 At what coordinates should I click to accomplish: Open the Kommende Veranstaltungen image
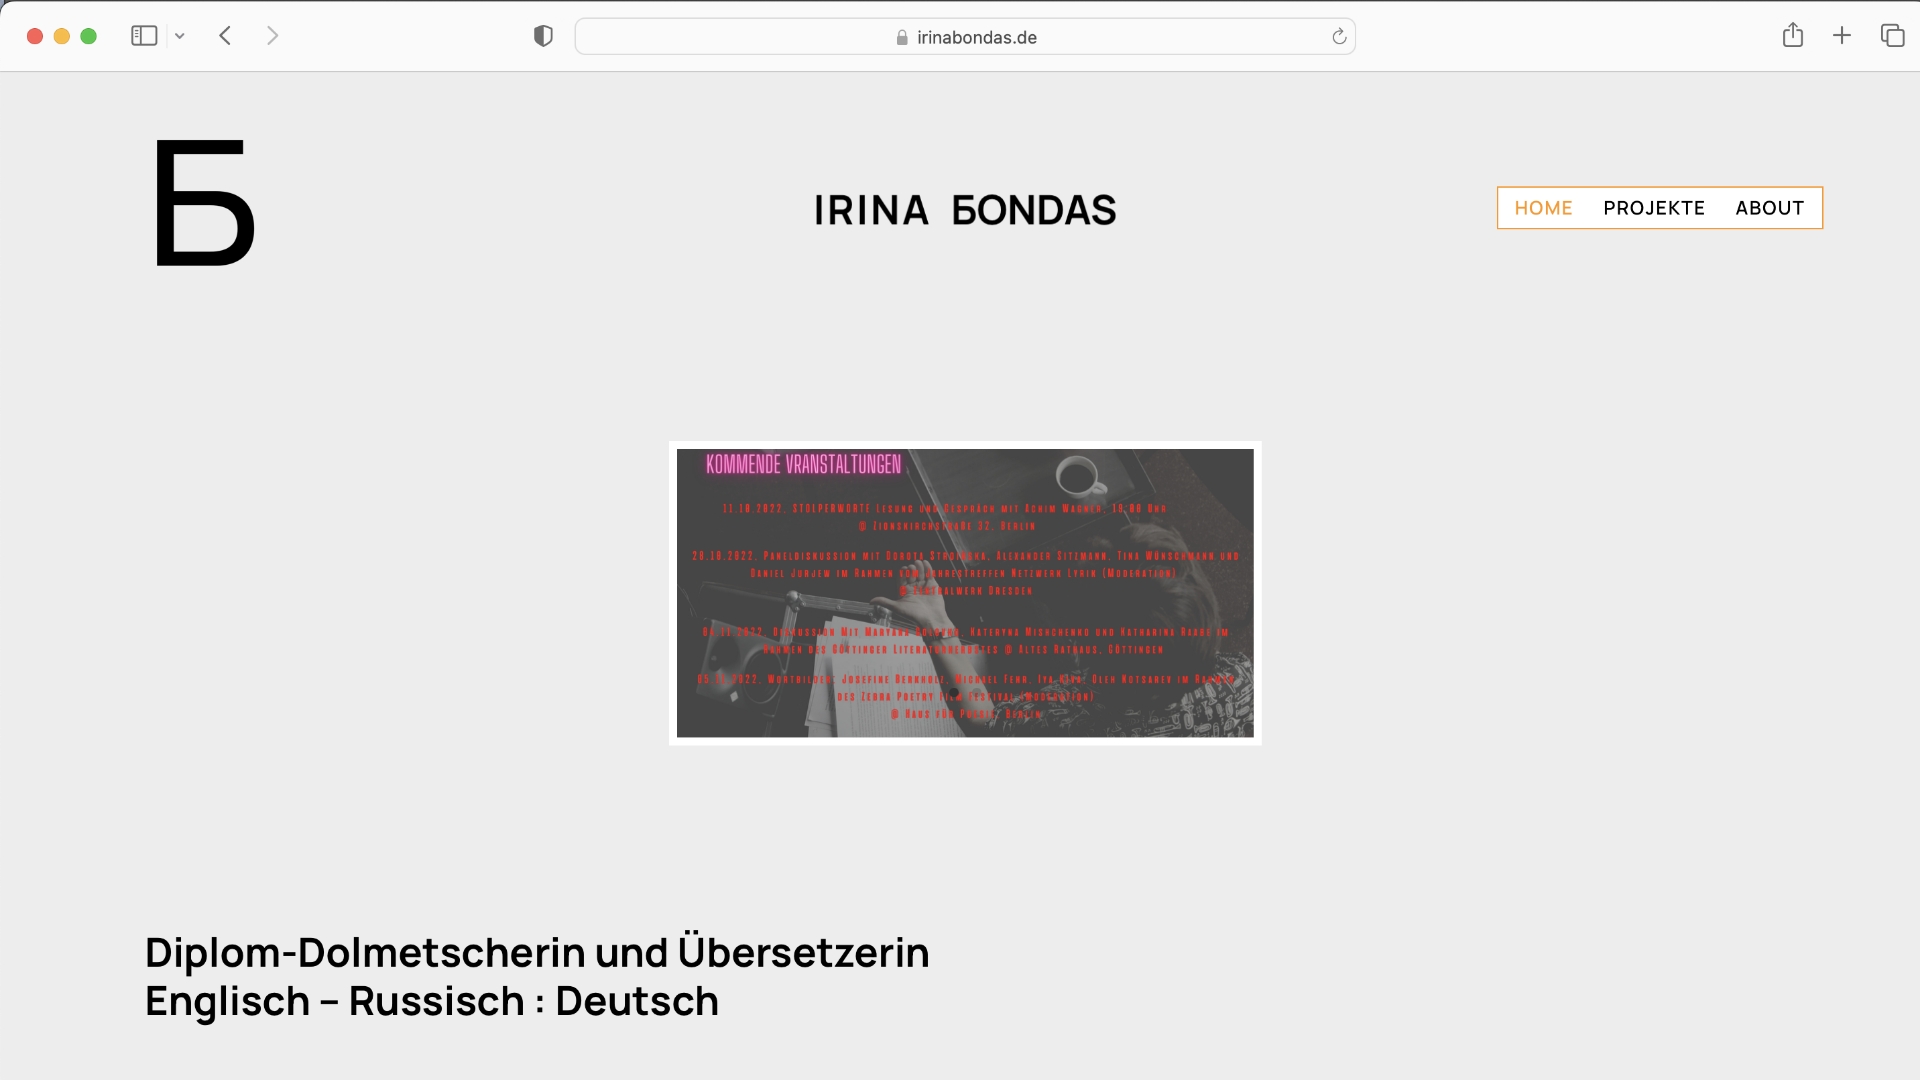click(965, 593)
